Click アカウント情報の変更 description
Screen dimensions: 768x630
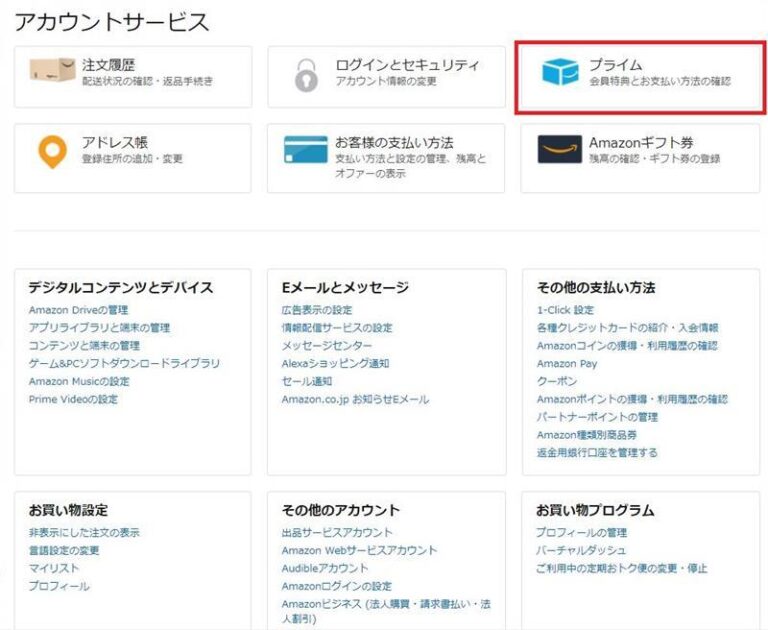[x=386, y=81]
